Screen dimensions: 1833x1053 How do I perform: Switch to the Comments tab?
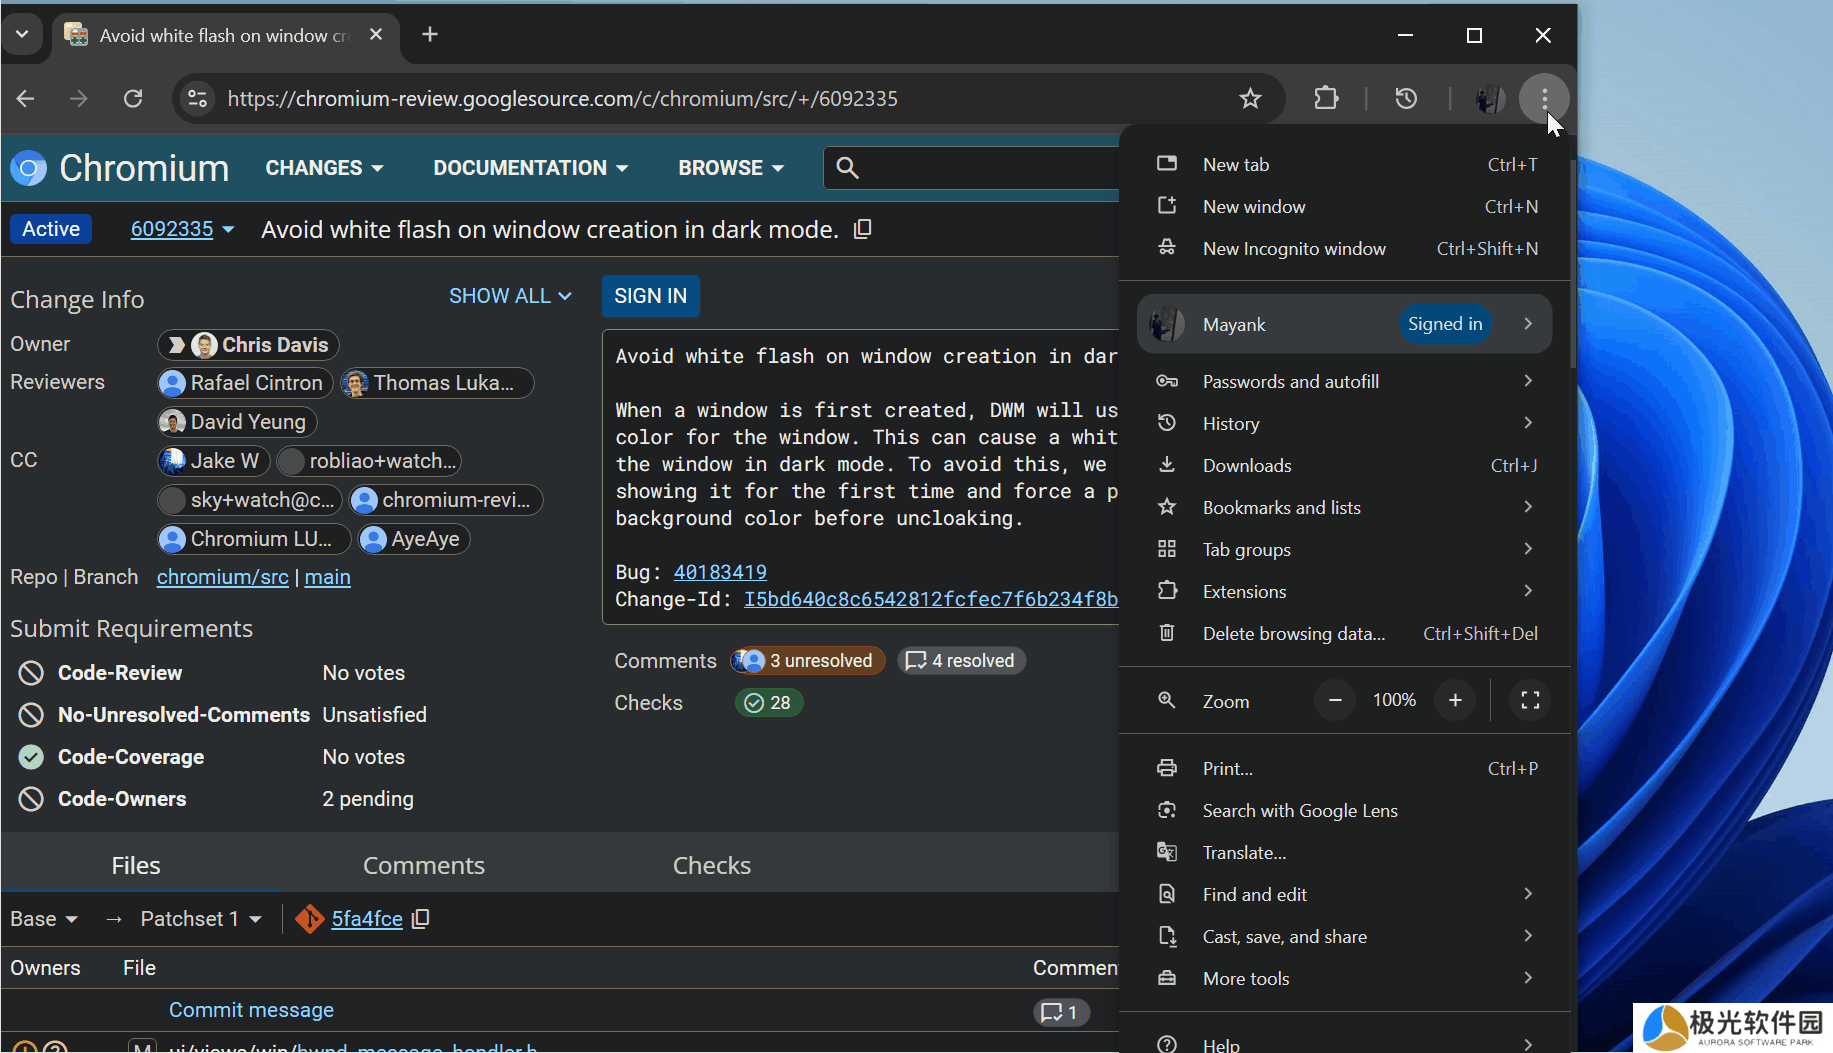tap(423, 865)
